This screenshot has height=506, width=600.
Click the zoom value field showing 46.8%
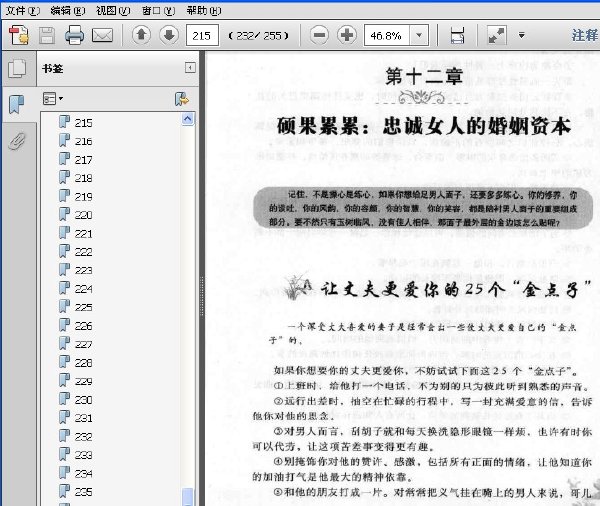[386, 36]
